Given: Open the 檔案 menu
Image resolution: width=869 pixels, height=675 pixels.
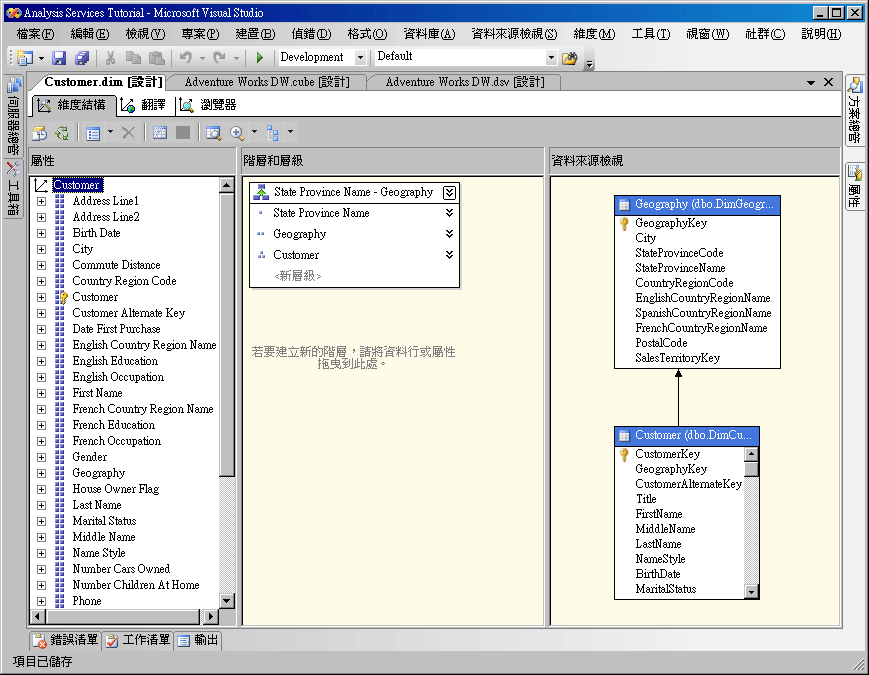Looking at the screenshot, I should coord(35,34).
